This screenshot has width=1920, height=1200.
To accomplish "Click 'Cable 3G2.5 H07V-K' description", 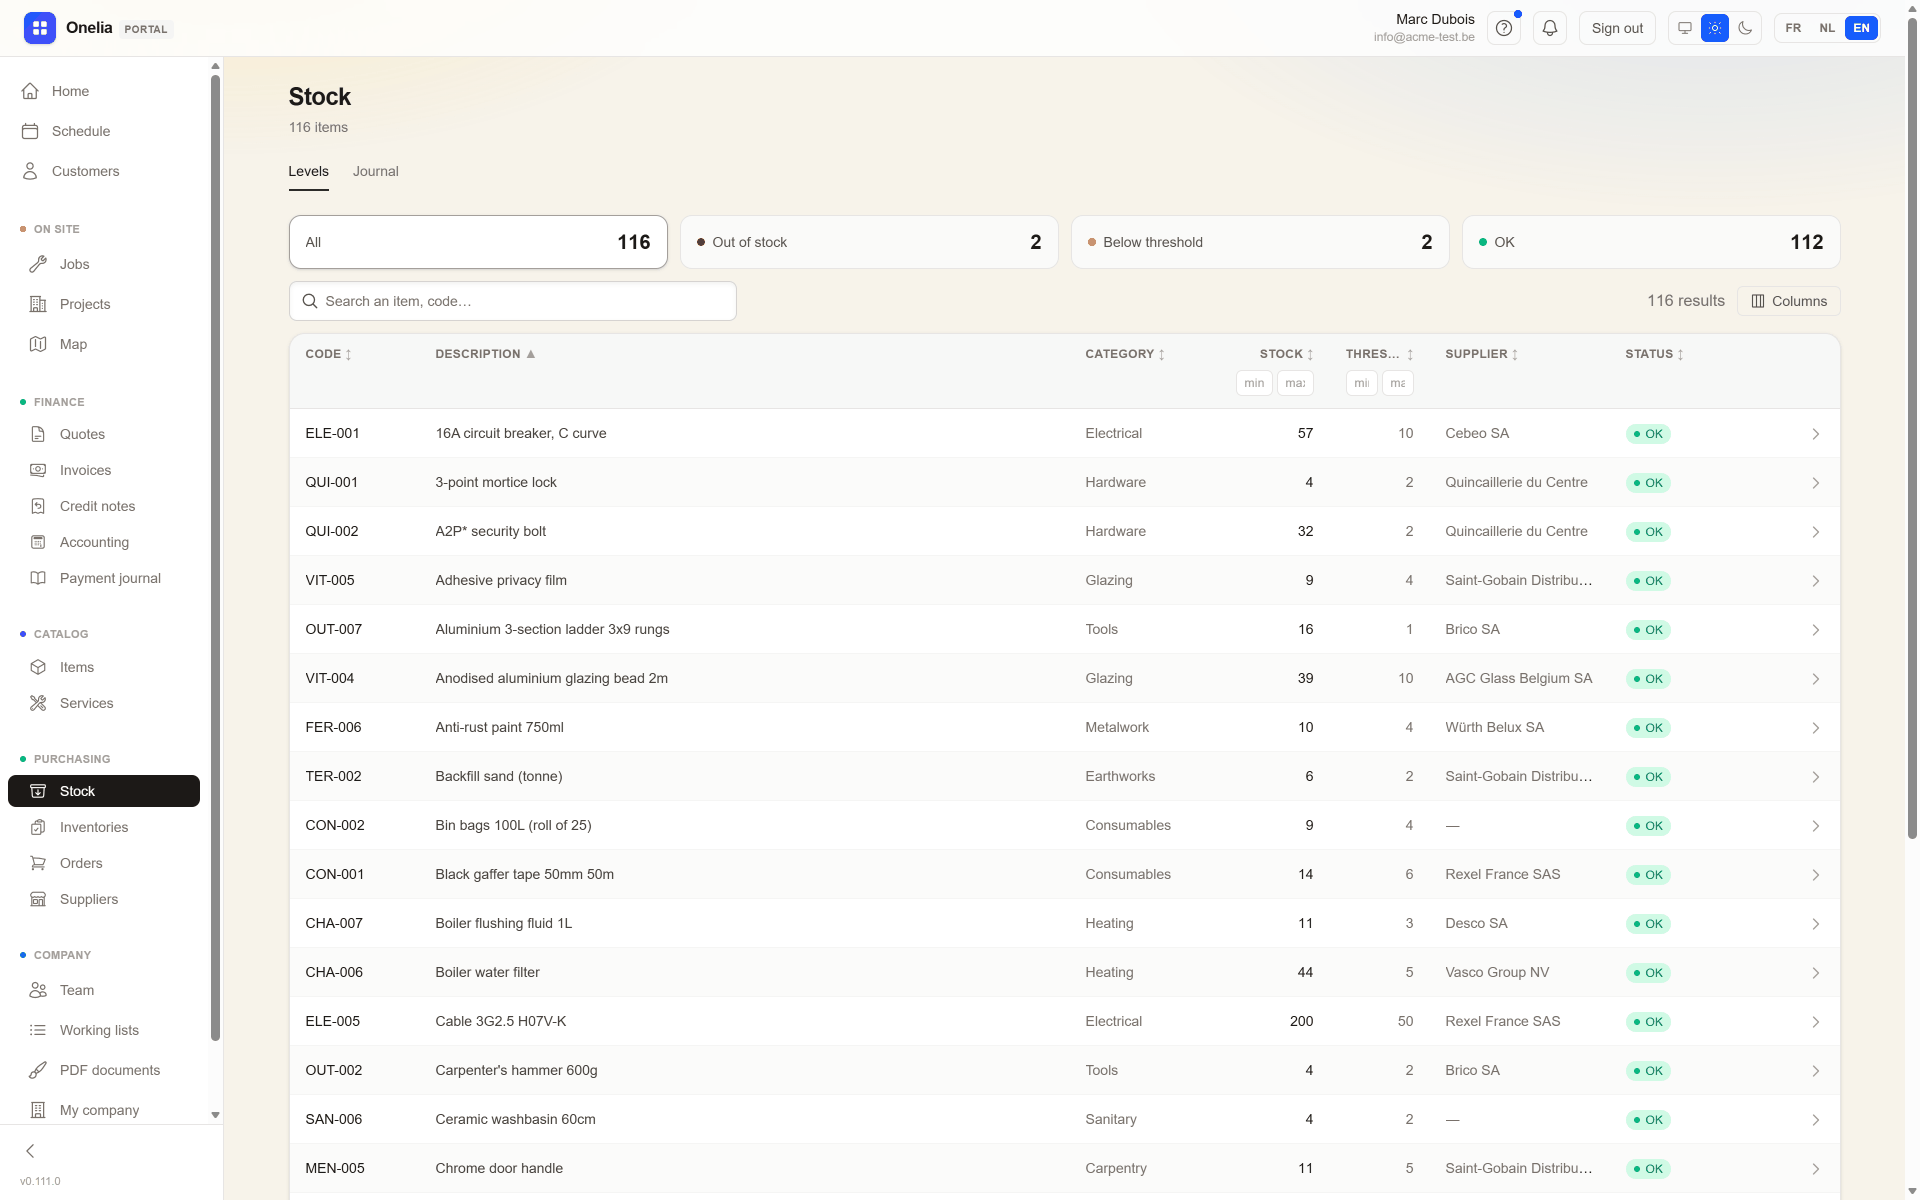I will coord(501,1021).
